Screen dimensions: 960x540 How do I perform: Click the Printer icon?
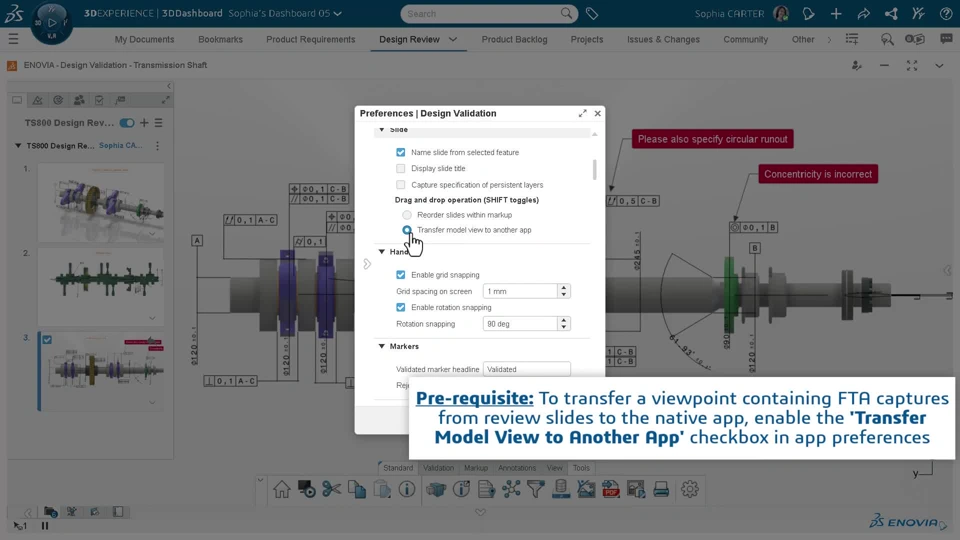[x=661, y=489]
